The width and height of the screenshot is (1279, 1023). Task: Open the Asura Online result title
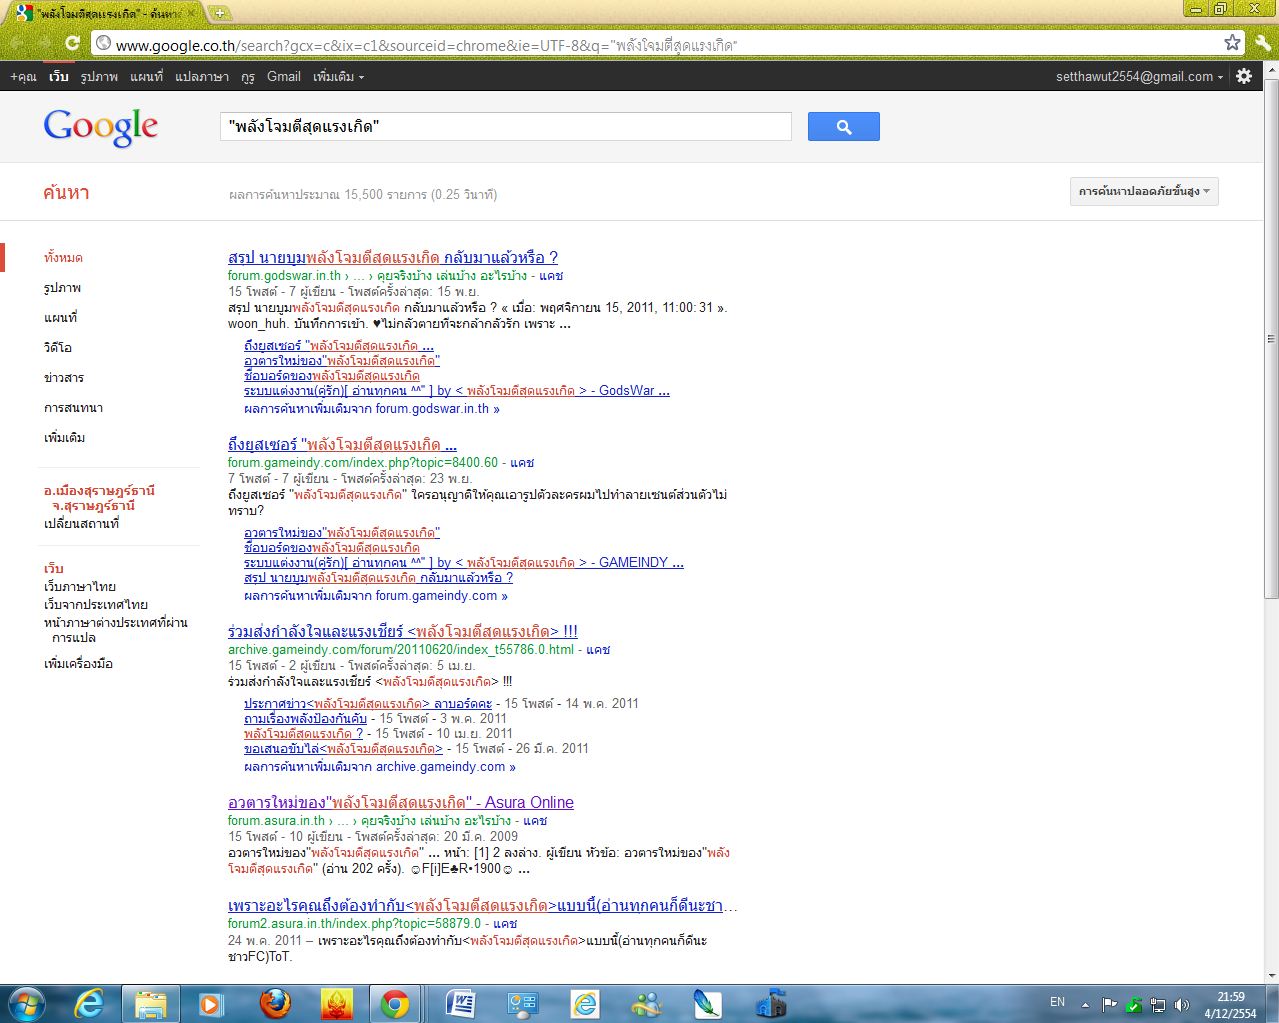tap(401, 802)
